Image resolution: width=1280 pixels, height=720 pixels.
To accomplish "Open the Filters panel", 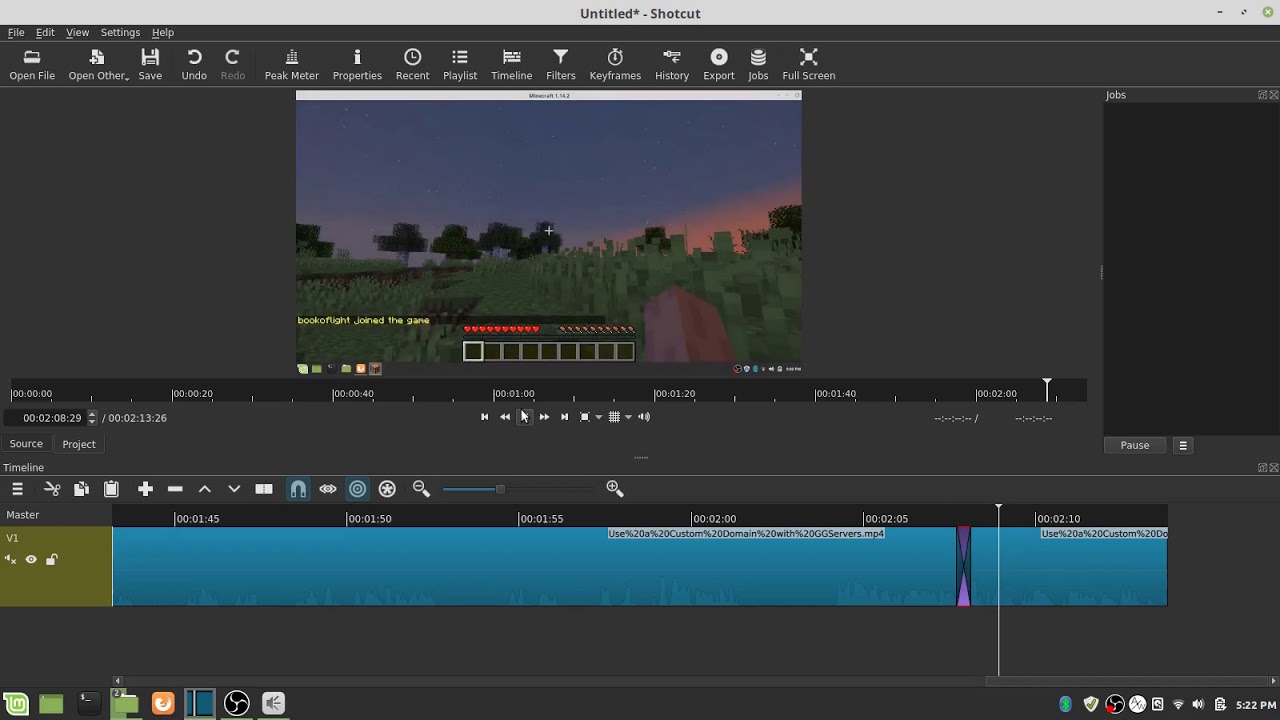I will coord(561,64).
